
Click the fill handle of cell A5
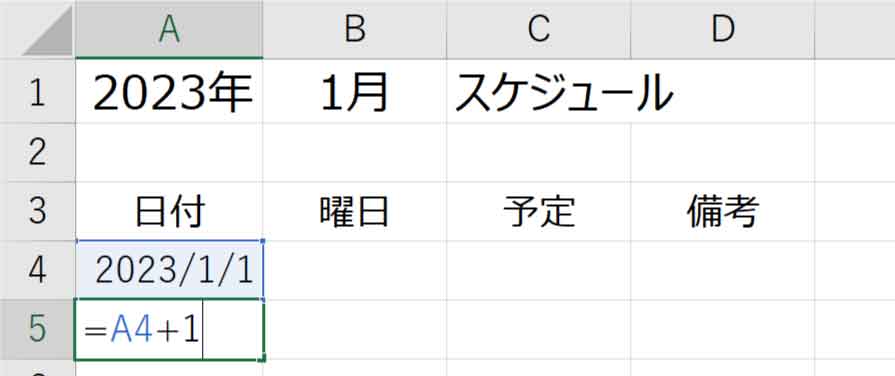click(264, 359)
